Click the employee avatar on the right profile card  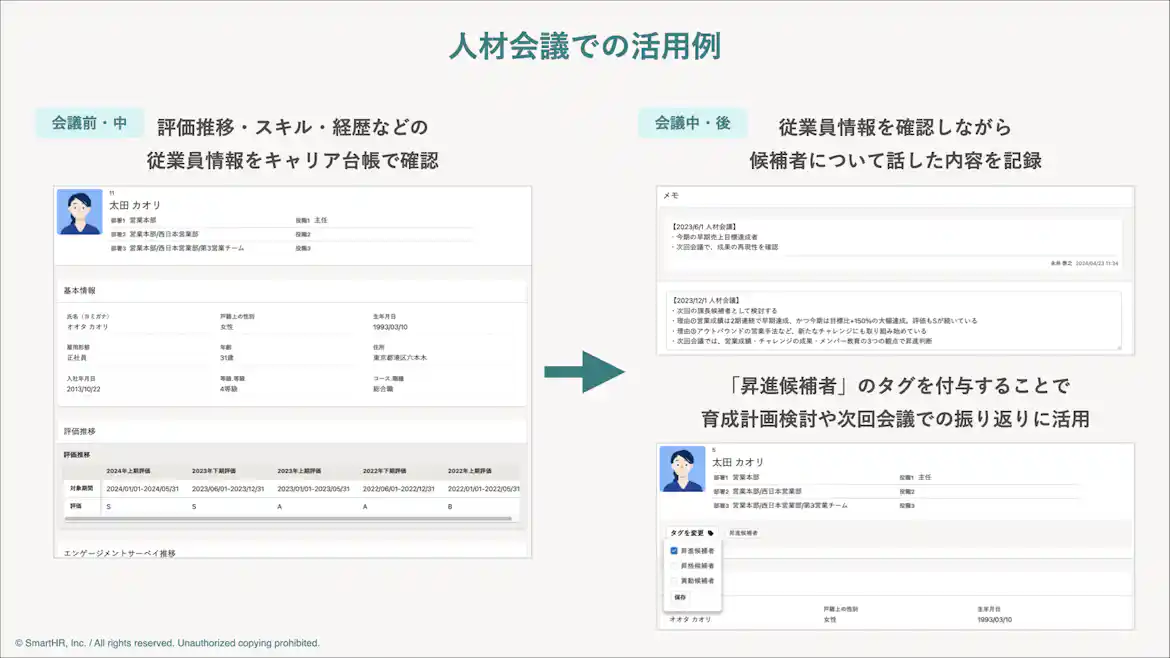(x=683, y=470)
